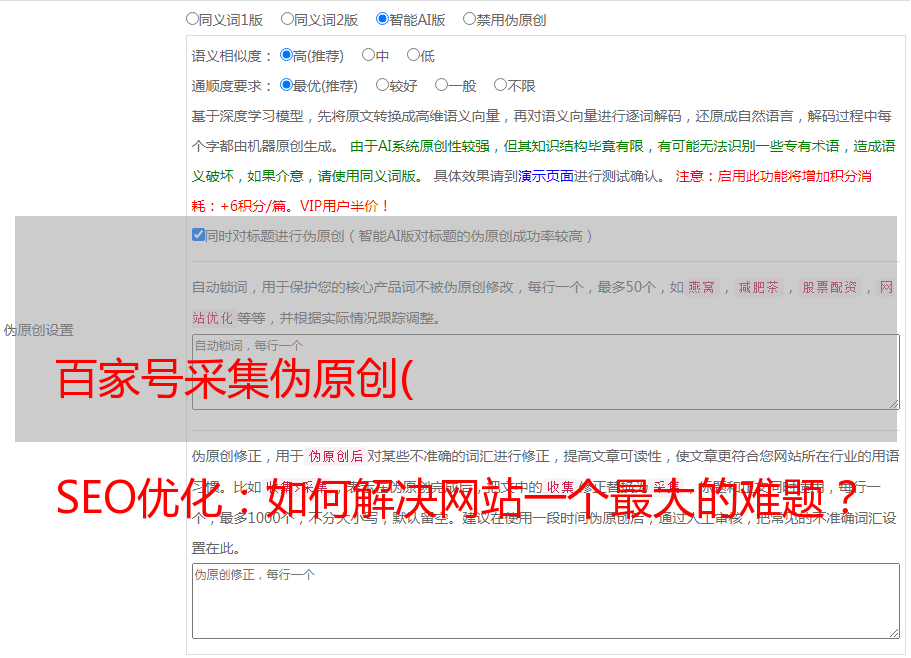Click the 伪原创设置 label
The height and width of the screenshot is (658, 911).
point(38,330)
